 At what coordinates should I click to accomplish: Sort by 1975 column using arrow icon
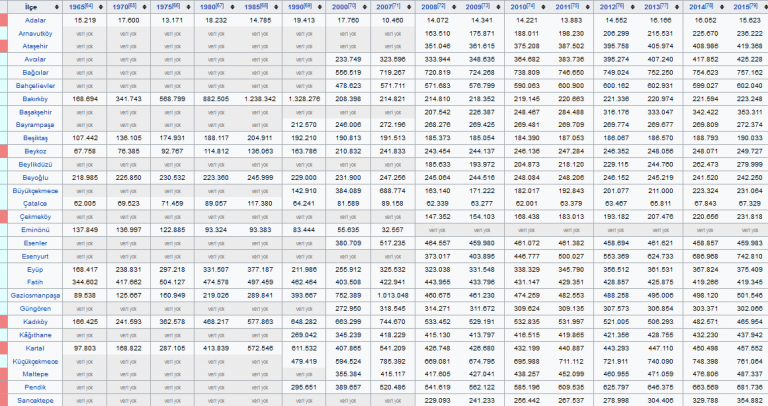(x=190, y=6)
